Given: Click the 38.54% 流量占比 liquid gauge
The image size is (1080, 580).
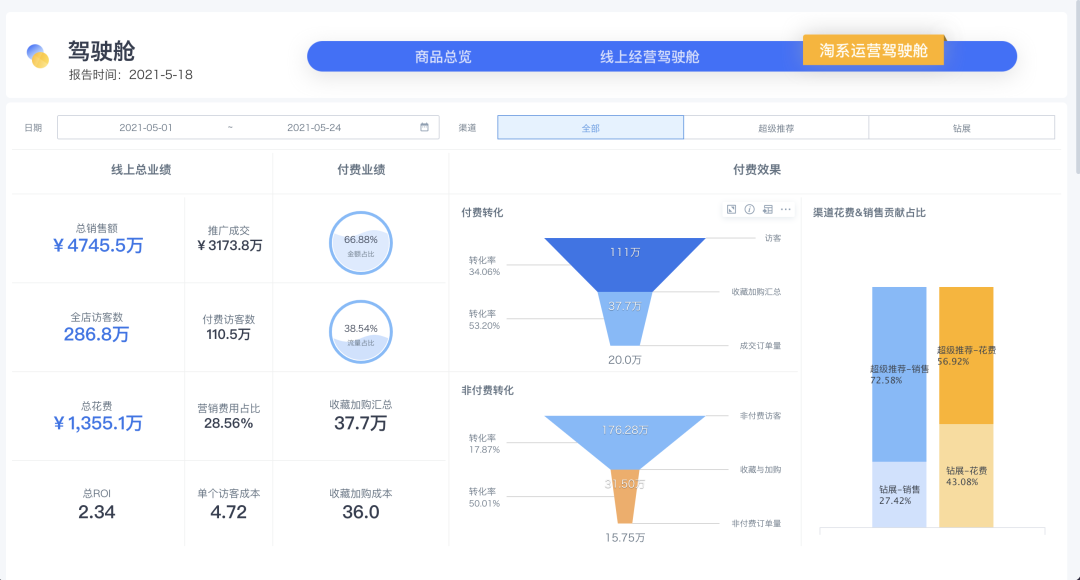Looking at the screenshot, I should click(361, 332).
